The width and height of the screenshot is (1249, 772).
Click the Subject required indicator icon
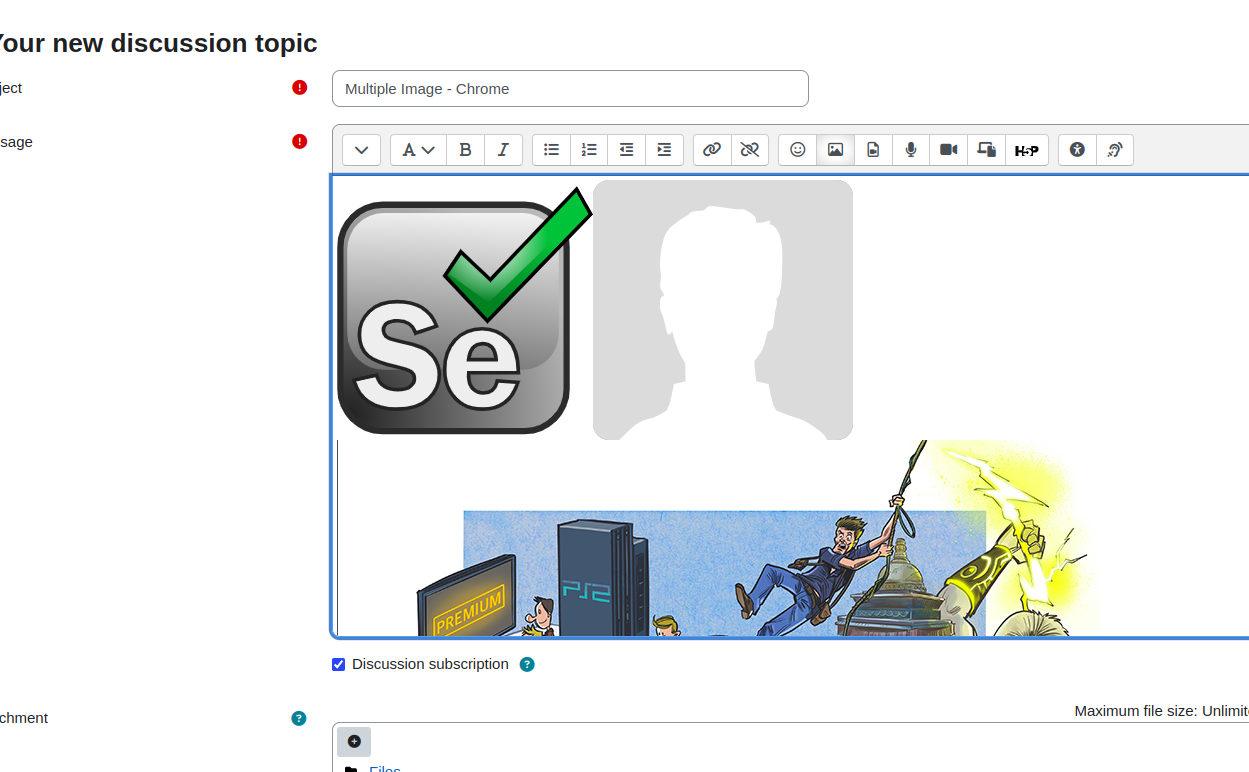tap(299, 88)
